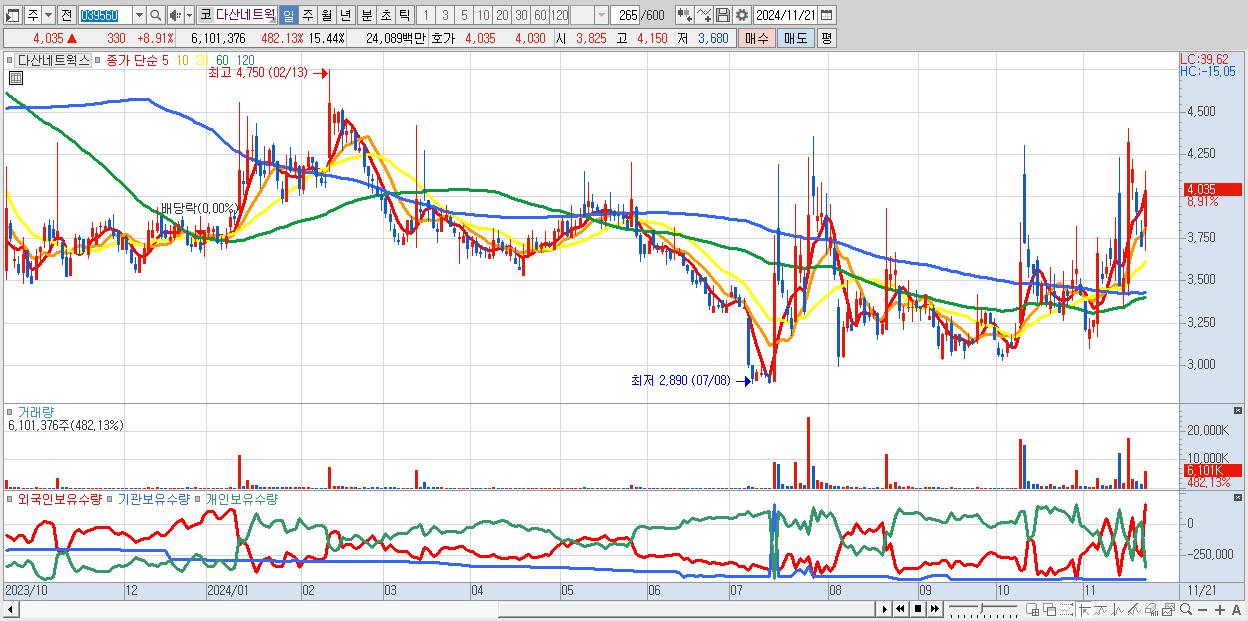Select the 틱 tick period button
Image resolution: width=1248 pixels, height=621 pixels.
[x=404, y=15]
